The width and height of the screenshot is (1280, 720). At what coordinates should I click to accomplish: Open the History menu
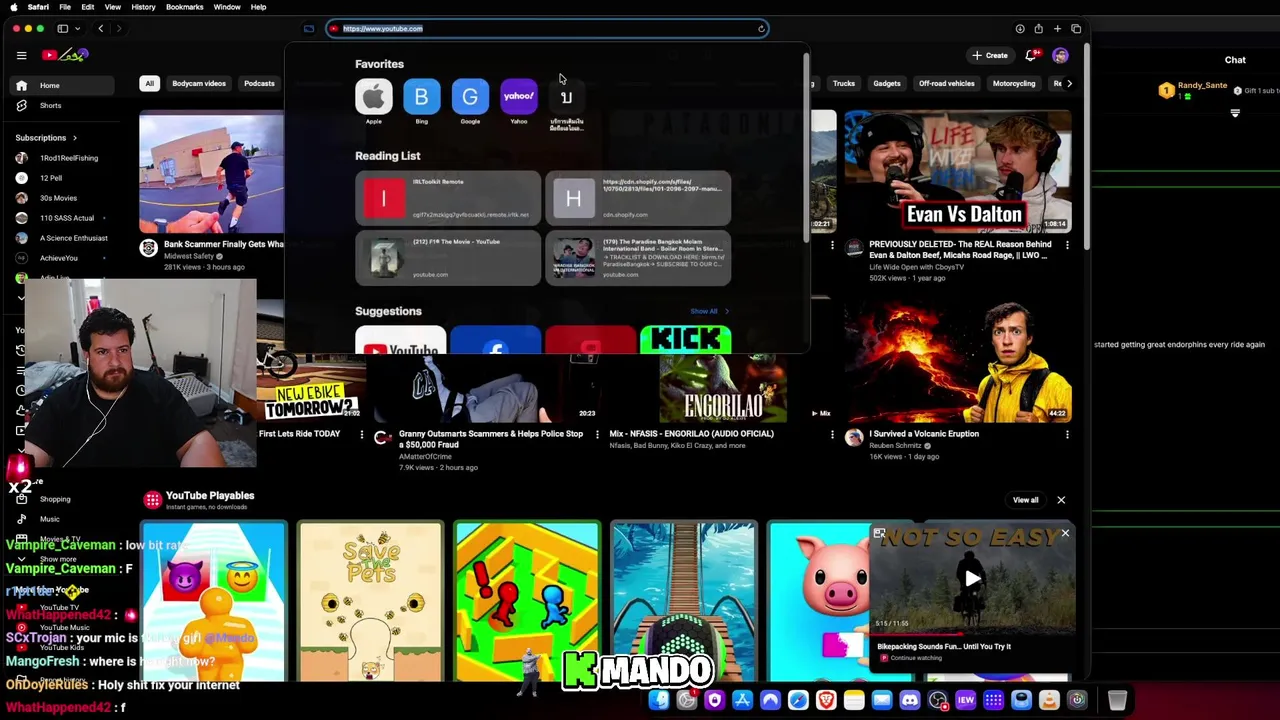143,7
